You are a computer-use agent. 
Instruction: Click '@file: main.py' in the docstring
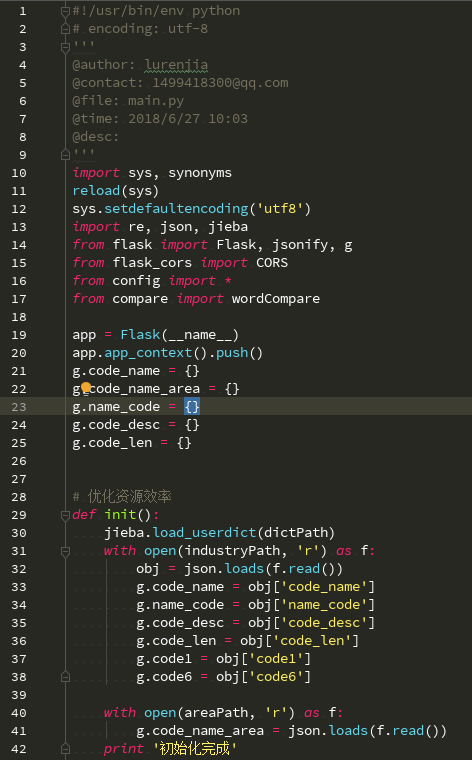coord(128,101)
